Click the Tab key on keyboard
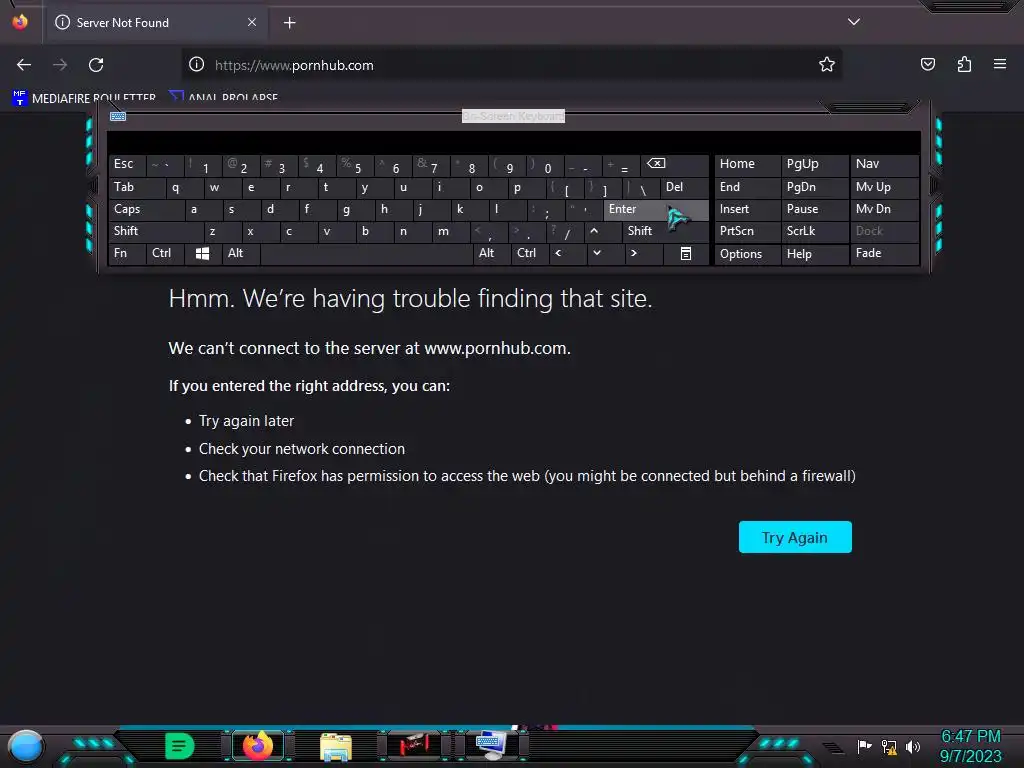Screen dimensions: 1024x768 (x=136, y=187)
